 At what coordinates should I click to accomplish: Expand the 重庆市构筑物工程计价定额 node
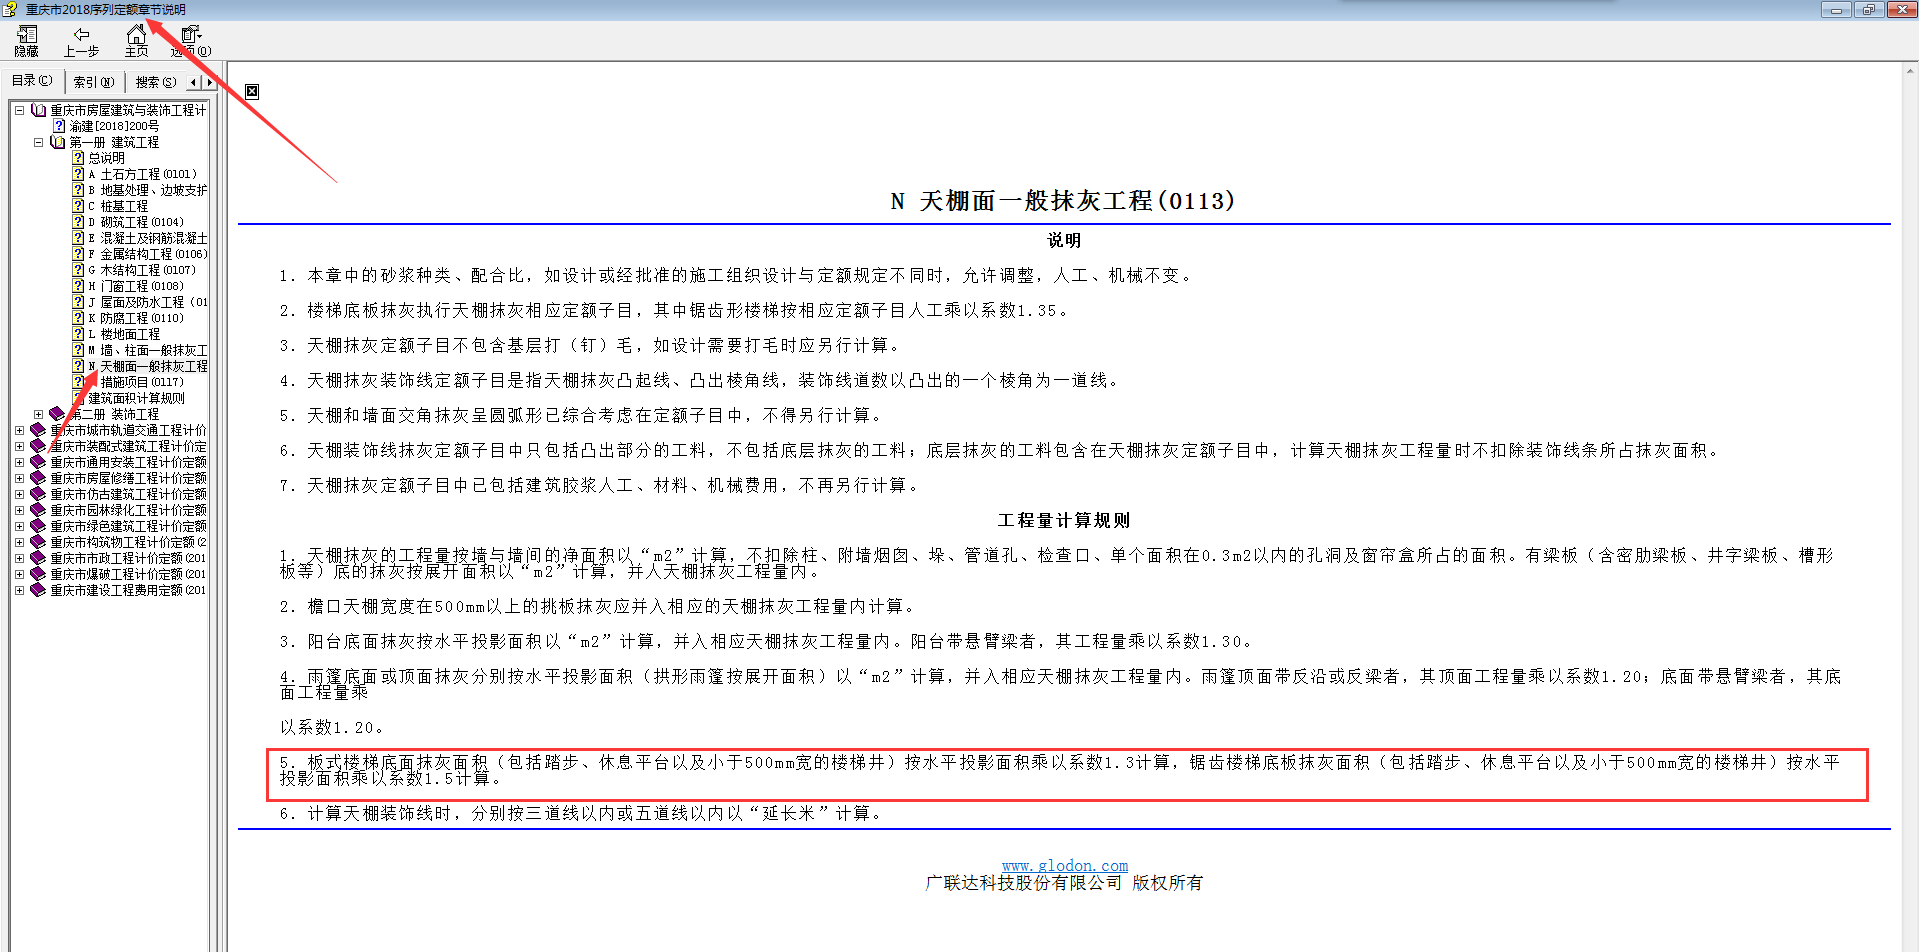tap(19, 542)
